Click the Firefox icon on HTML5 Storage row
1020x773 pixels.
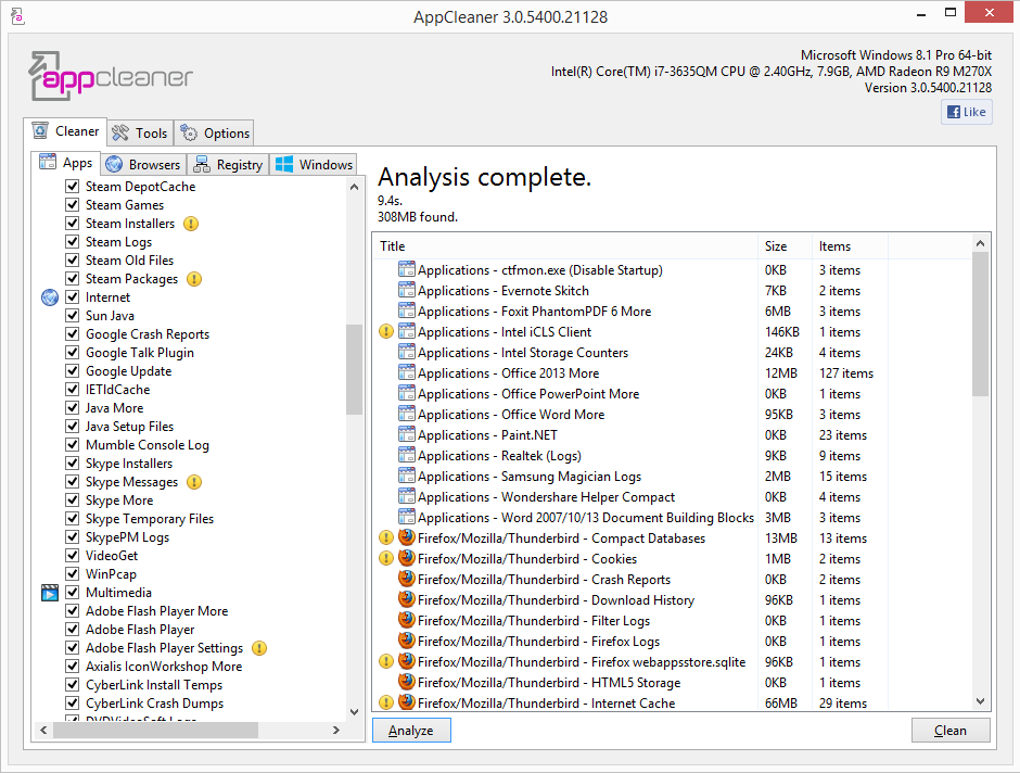click(407, 682)
